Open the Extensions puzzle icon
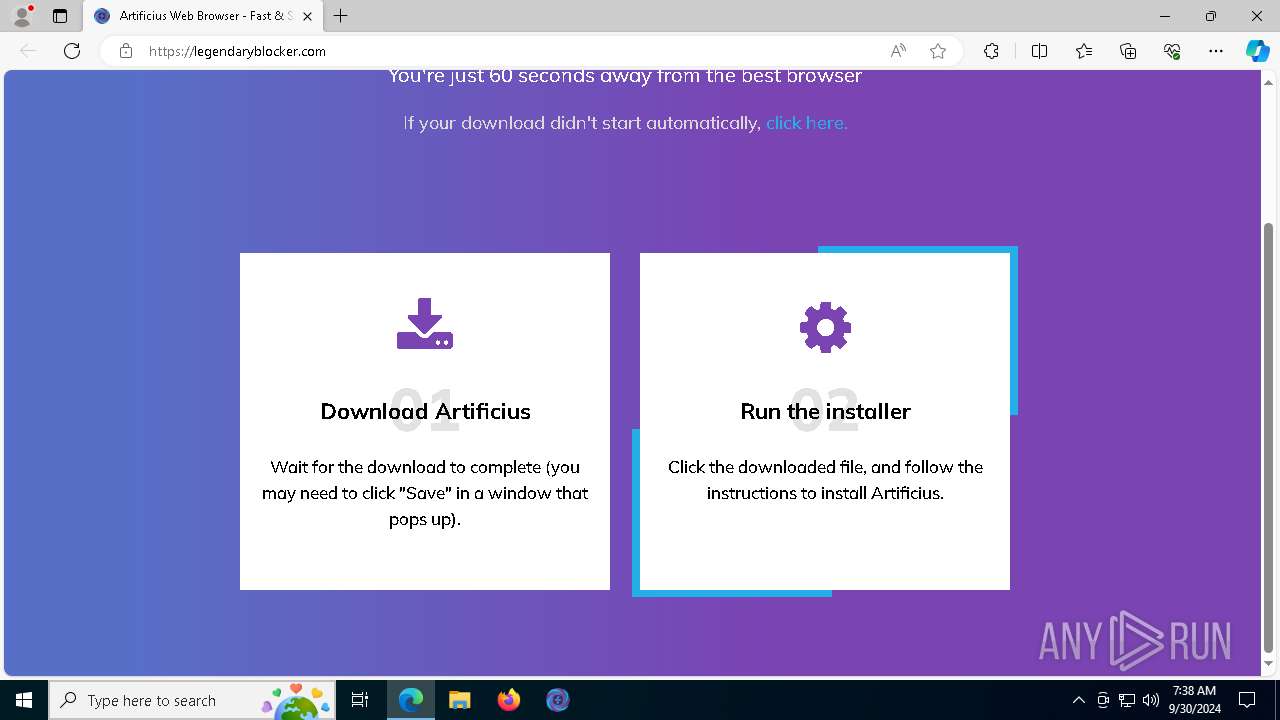 point(991,51)
